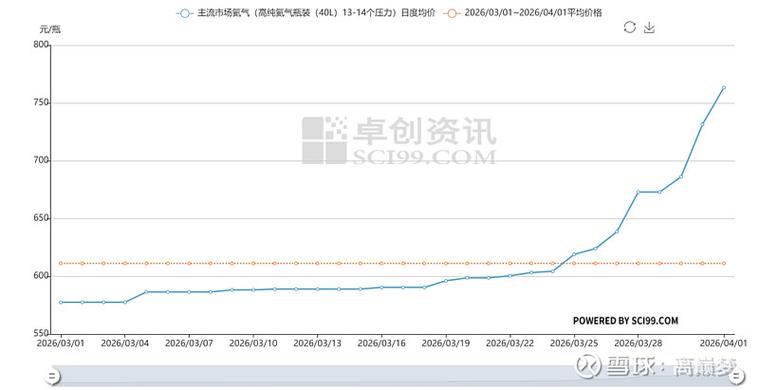Image resolution: width=759 pixels, height=390 pixels.
Task: Click the blue data point on 2026/03/28
Action: click(x=638, y=192)
